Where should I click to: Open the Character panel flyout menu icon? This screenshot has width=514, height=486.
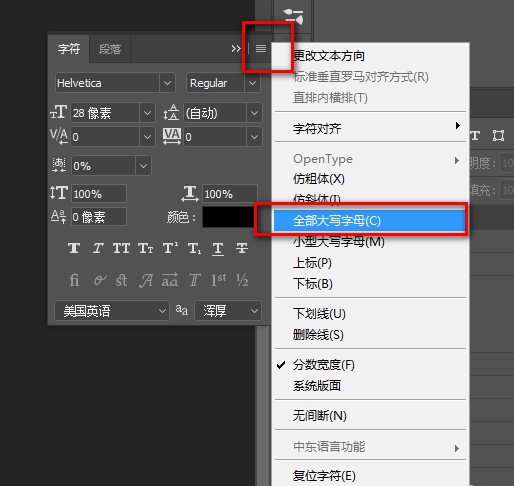point(261,49)
